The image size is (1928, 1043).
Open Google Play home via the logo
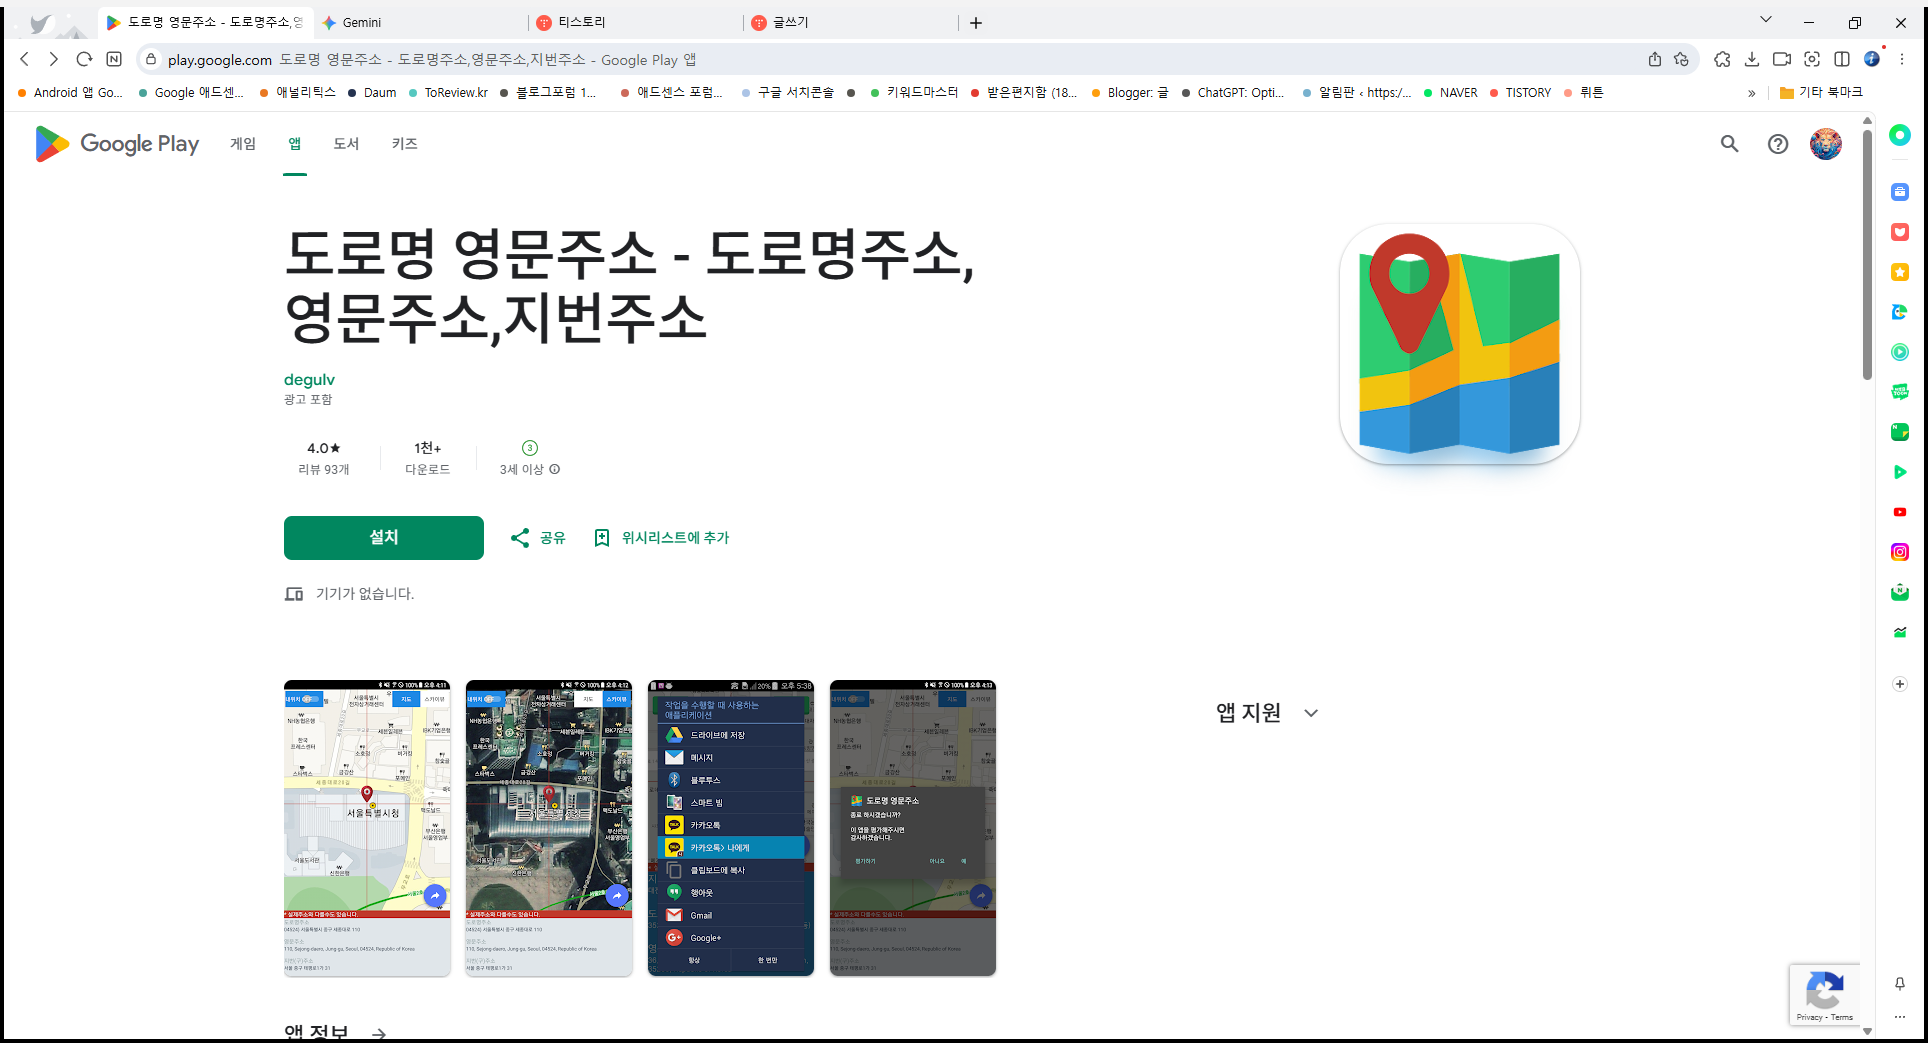coord(116,144)
